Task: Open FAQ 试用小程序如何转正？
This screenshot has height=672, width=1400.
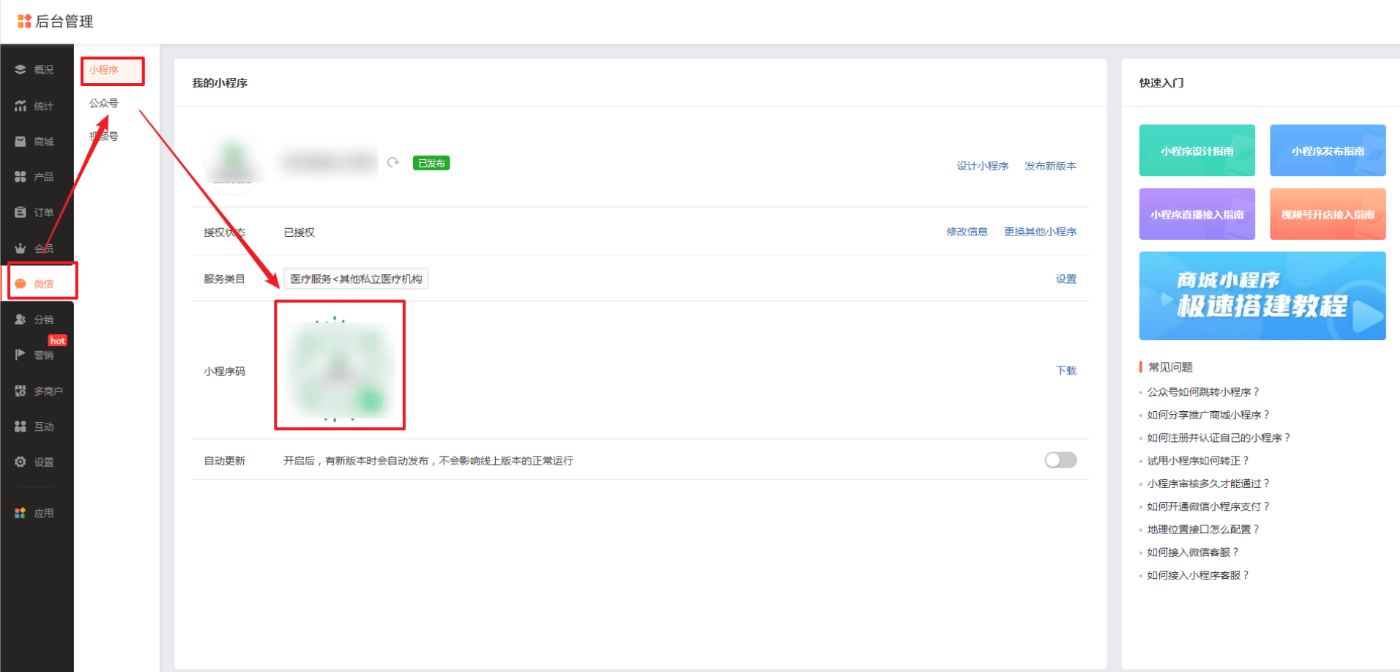Action: pyautogui.click(x=1198, y=461)
